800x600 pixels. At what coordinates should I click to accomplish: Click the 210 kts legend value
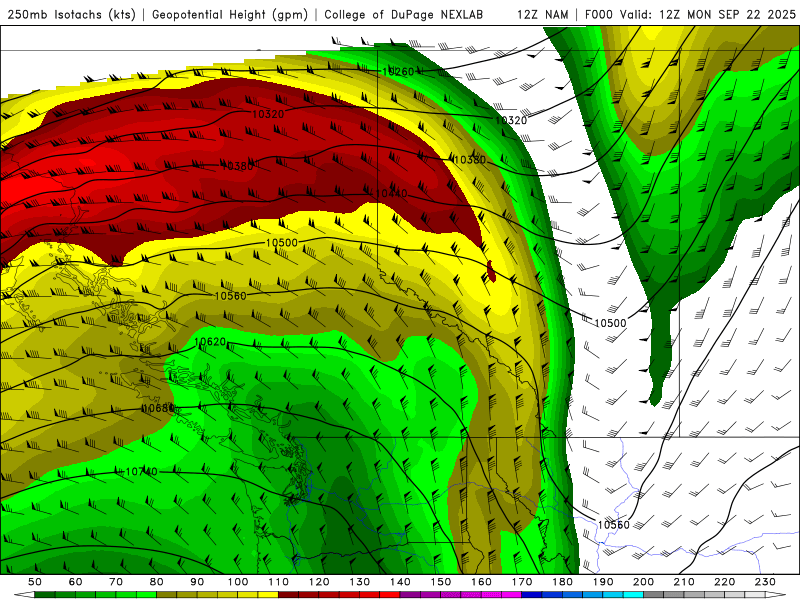pyautogui.click(x=684, y=582)
